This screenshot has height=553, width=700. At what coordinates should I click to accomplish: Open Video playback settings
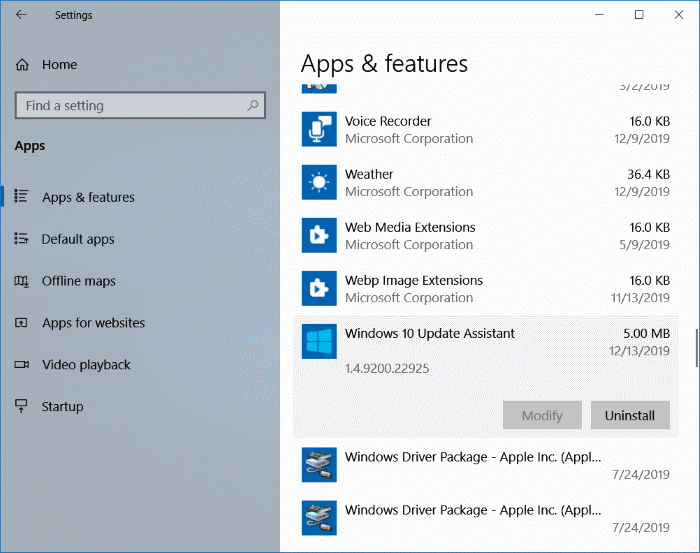tap(86, 365)
